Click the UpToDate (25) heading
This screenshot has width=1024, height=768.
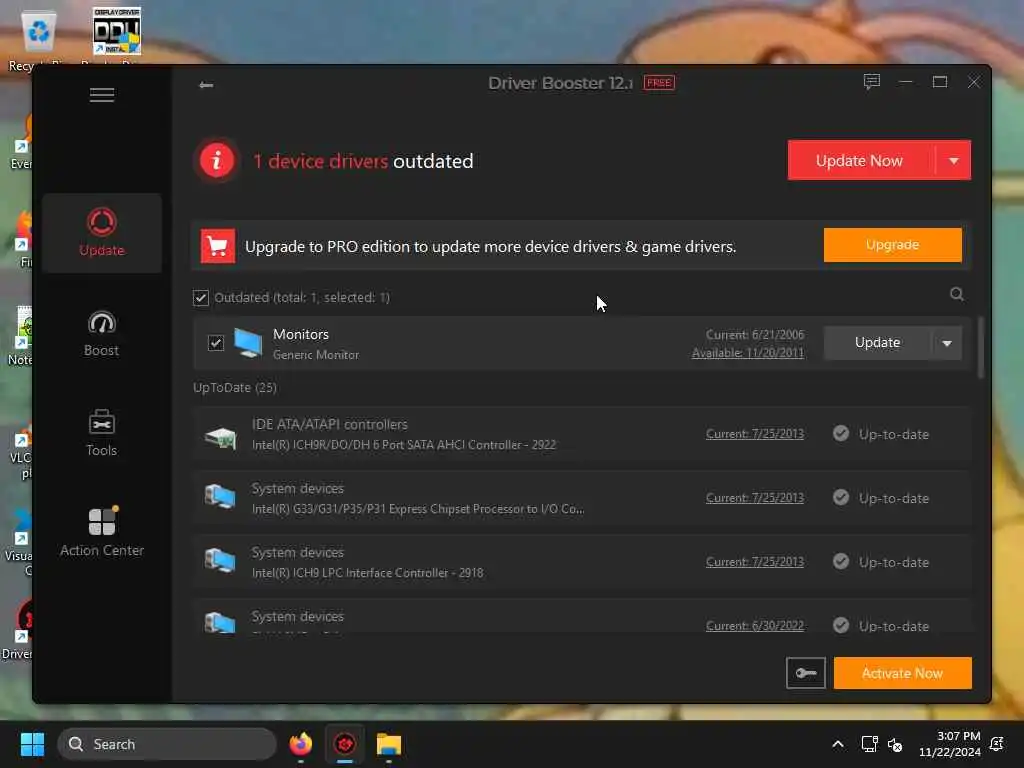click(x=235, y=388)
